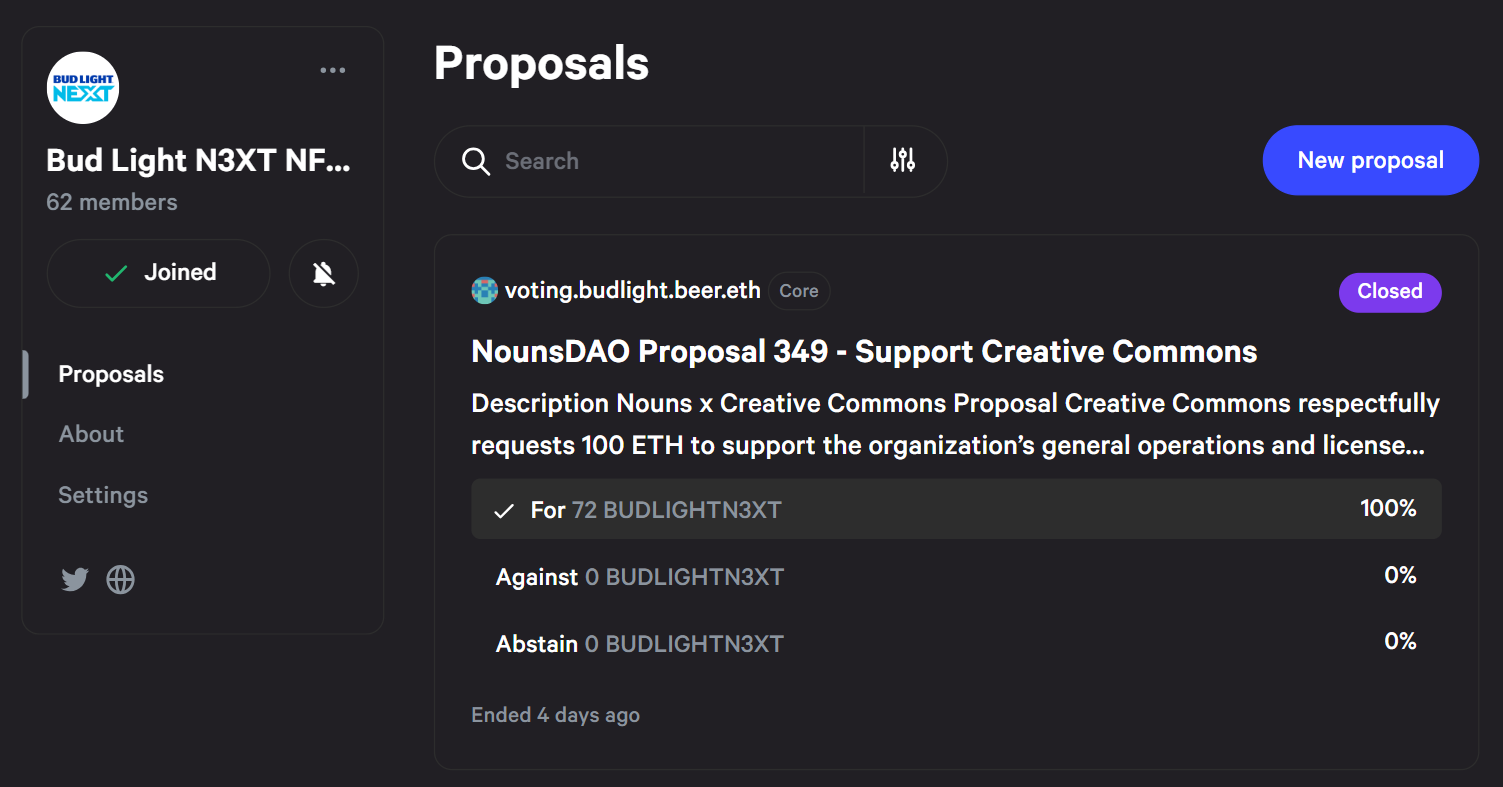Click the voting.budlight.beer.eth author avatar
Viewport: 1503px width, 787px height.
tap(484, 291)
